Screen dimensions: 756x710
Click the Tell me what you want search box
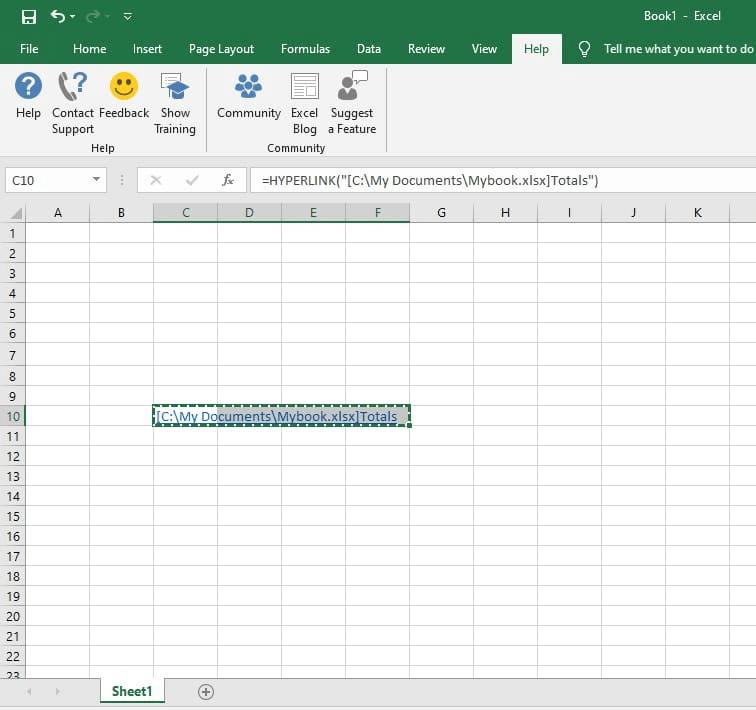(678, 49)
